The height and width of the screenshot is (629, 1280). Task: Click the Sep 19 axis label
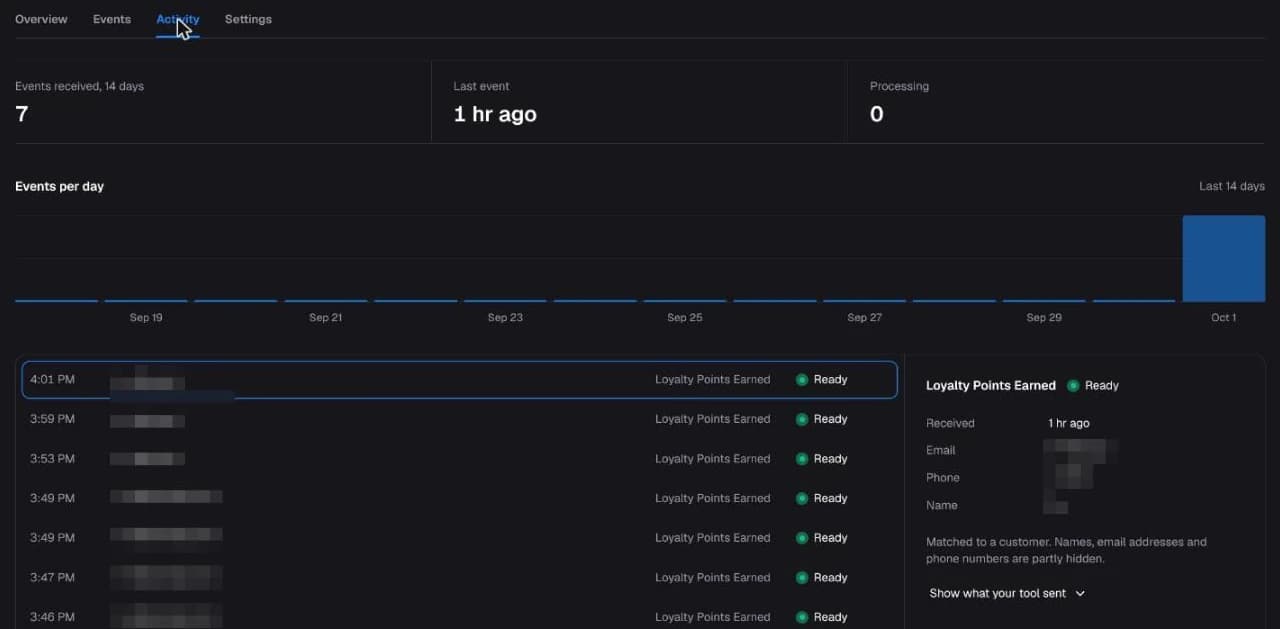tap(146, 317)
